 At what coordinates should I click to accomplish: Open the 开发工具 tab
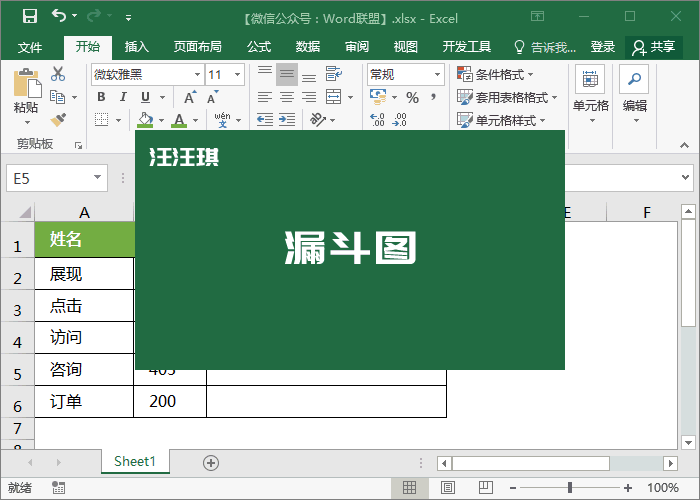point(467,47)
